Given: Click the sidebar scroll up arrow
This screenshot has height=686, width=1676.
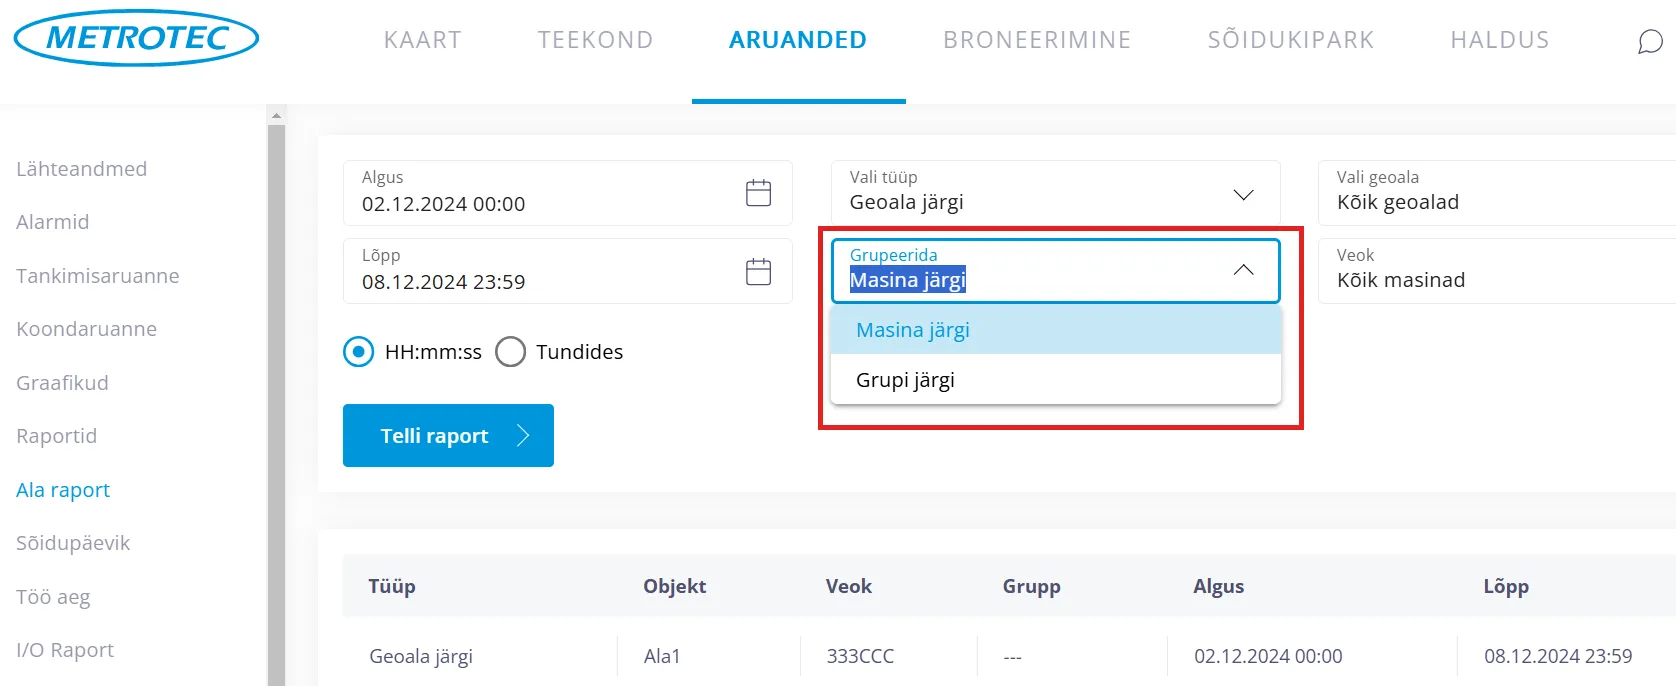Looking at the screenshot, I should [276, 116].
